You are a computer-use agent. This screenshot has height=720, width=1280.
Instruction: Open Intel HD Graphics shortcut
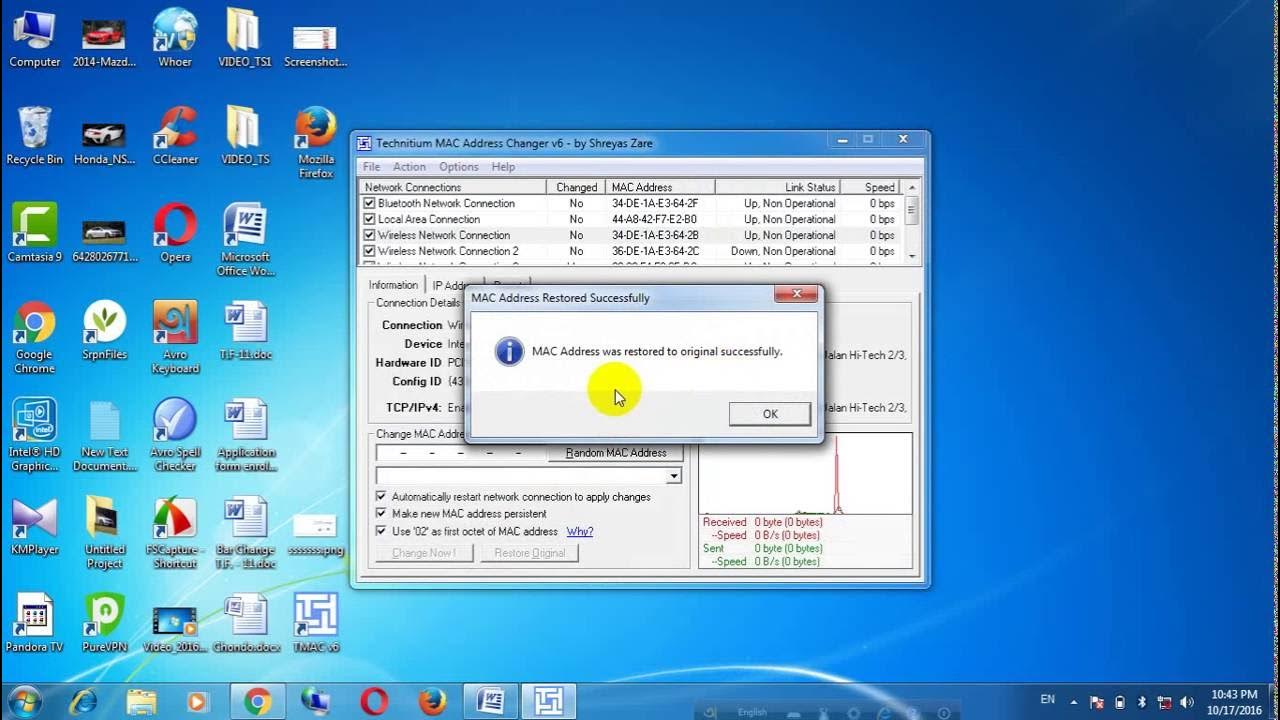point(35,435)
